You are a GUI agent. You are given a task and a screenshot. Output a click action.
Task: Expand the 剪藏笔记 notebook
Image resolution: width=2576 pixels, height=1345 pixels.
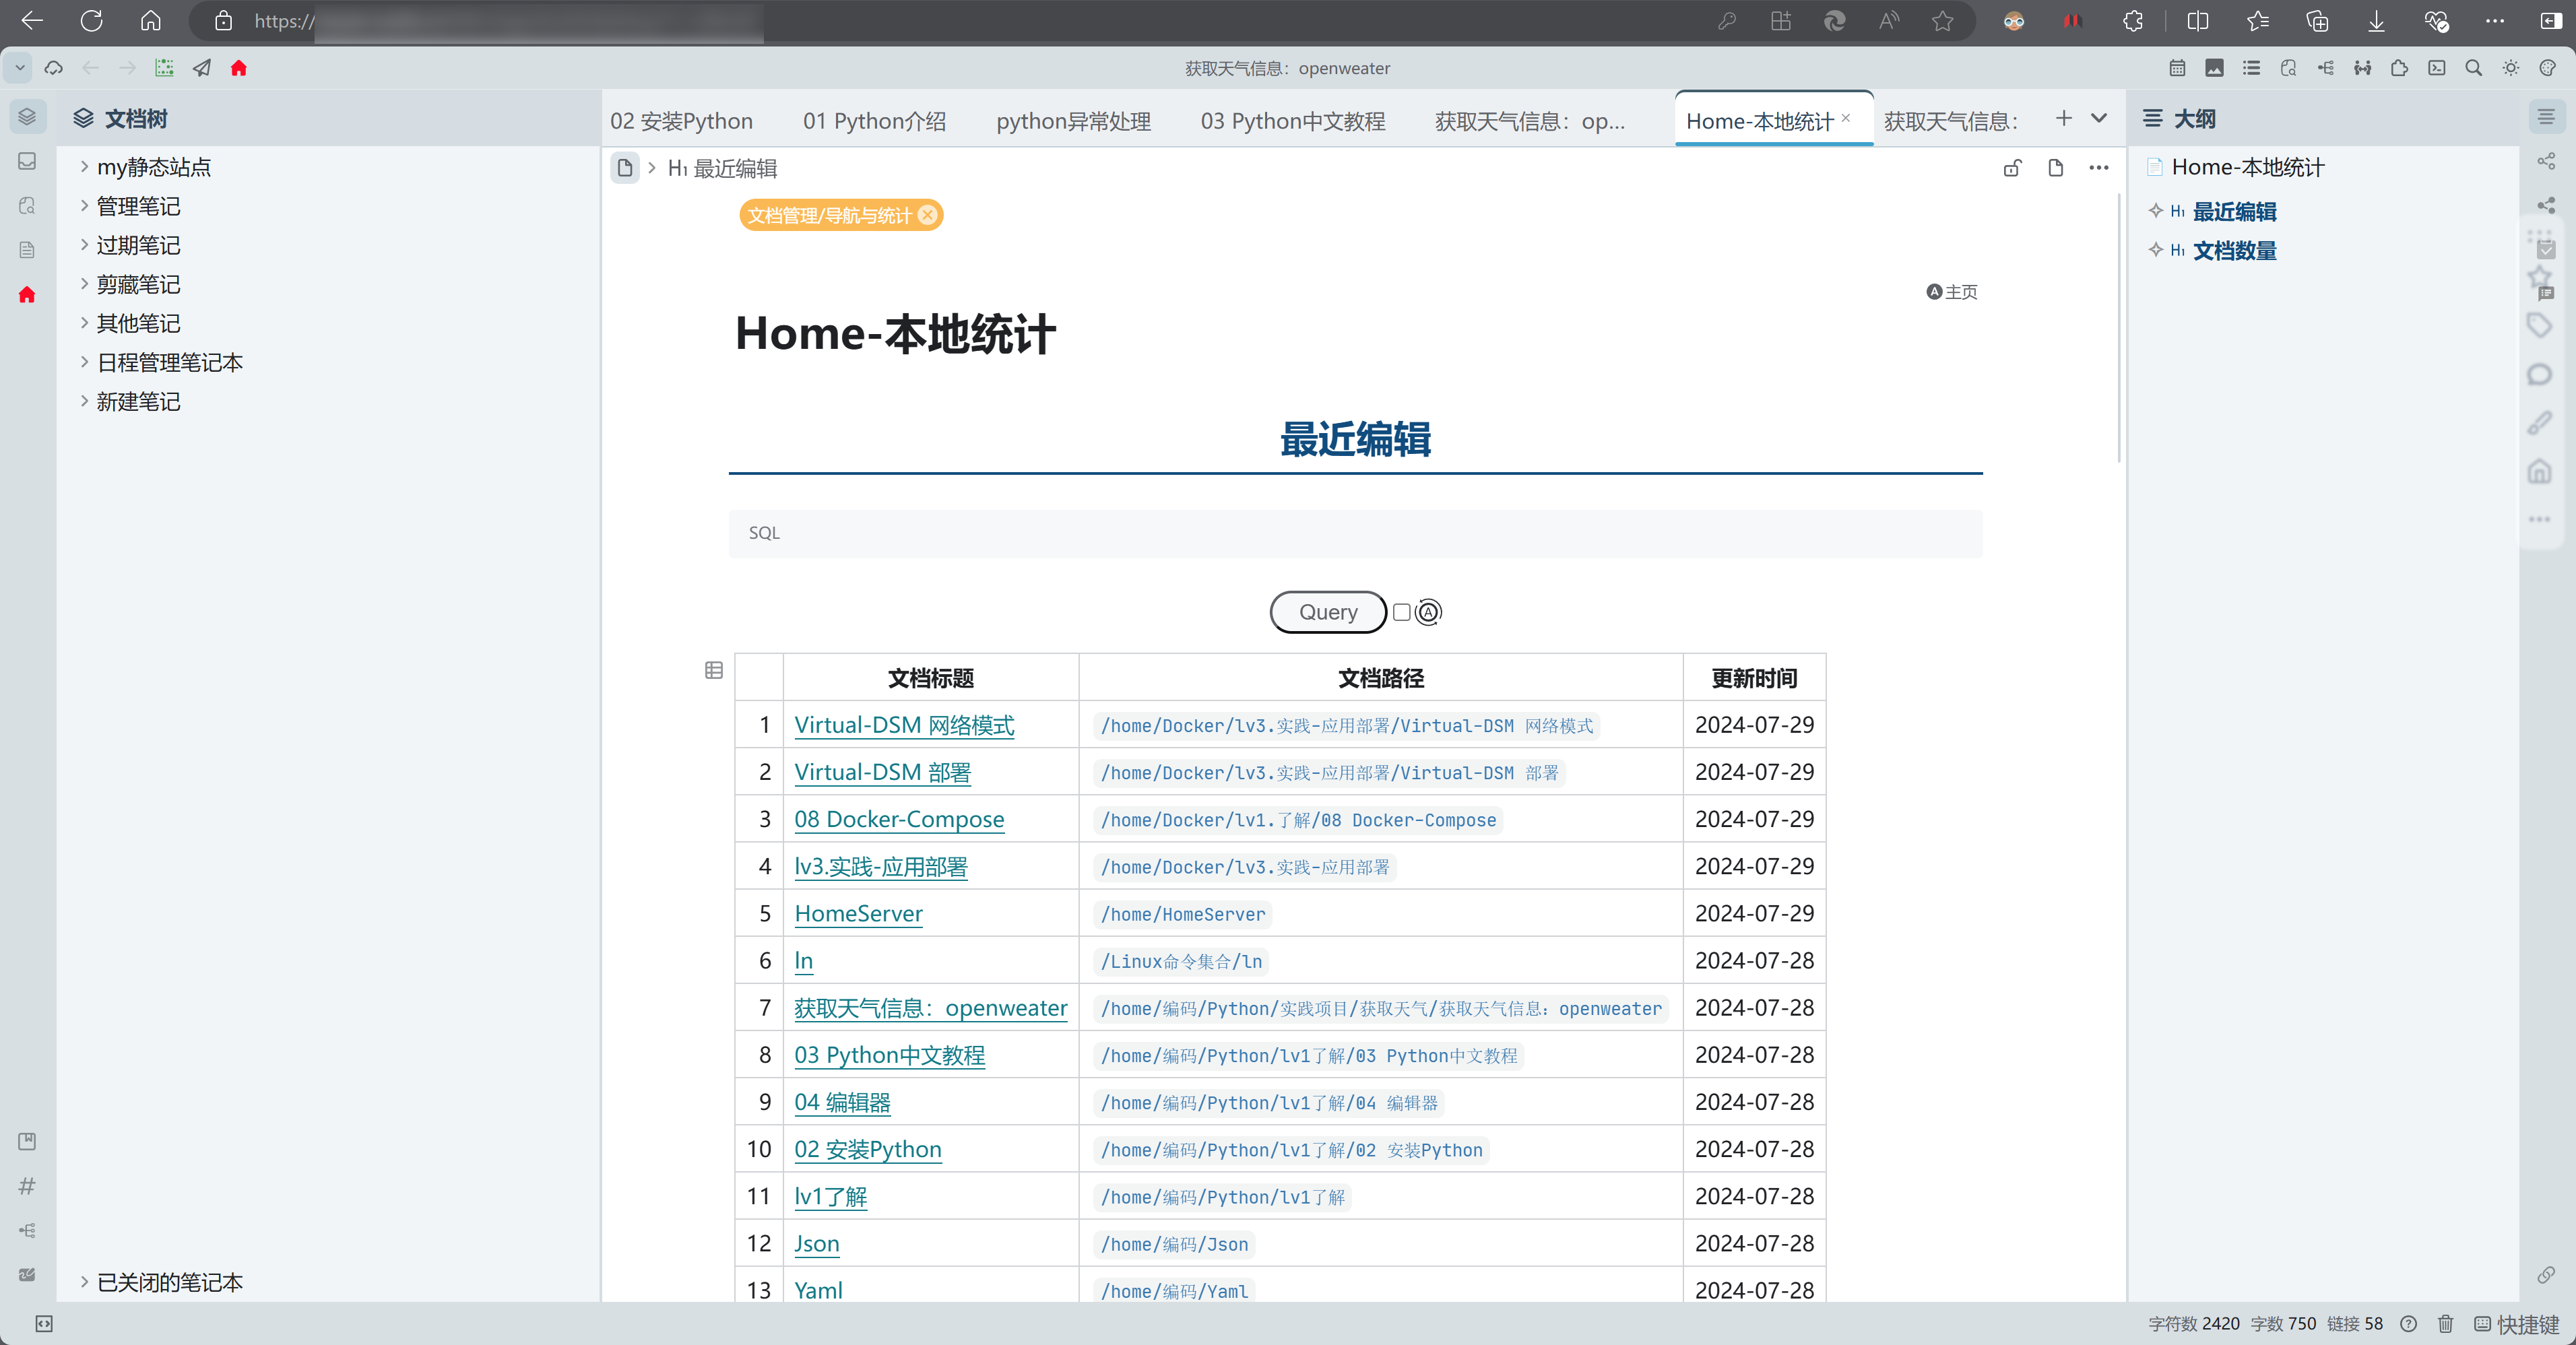tap(84, 284)
